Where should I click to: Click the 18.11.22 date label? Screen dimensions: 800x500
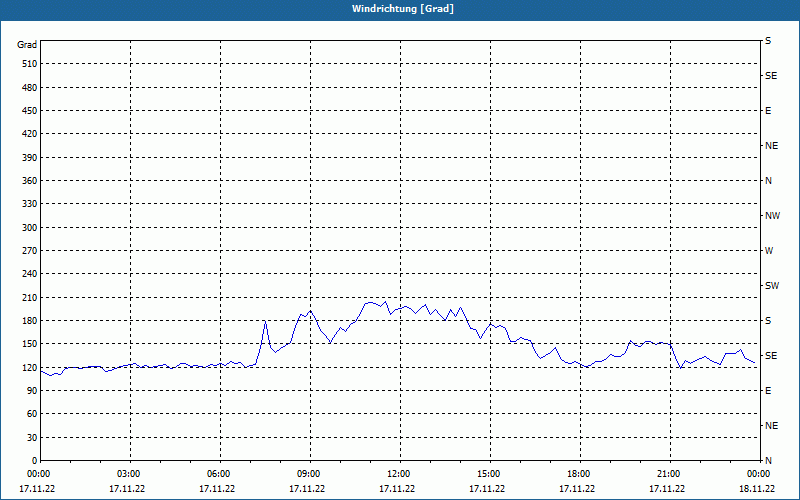757,489
